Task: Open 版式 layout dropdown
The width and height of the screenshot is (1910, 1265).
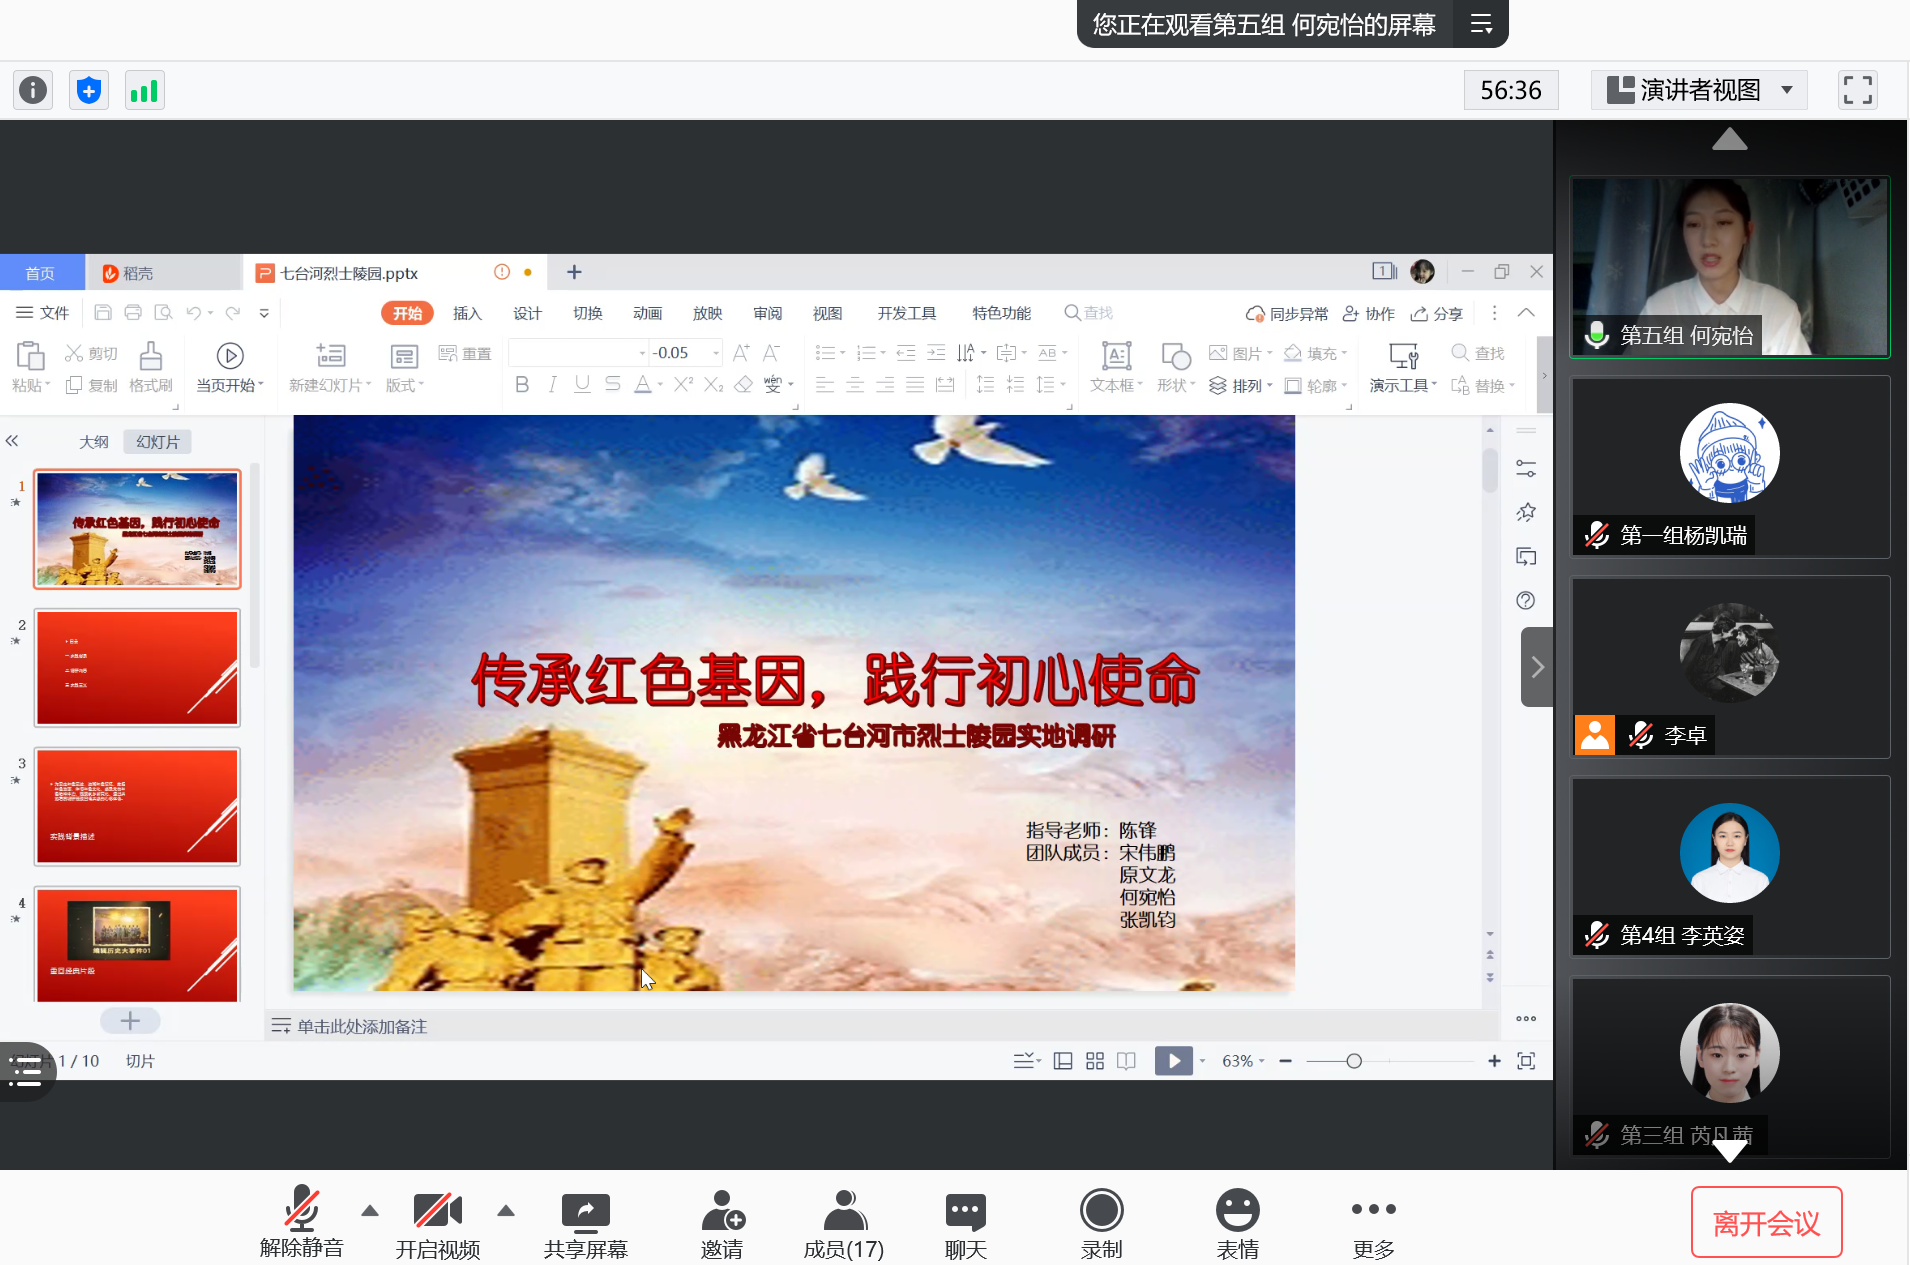Action: pyautogui.click(x=404, y=385)
